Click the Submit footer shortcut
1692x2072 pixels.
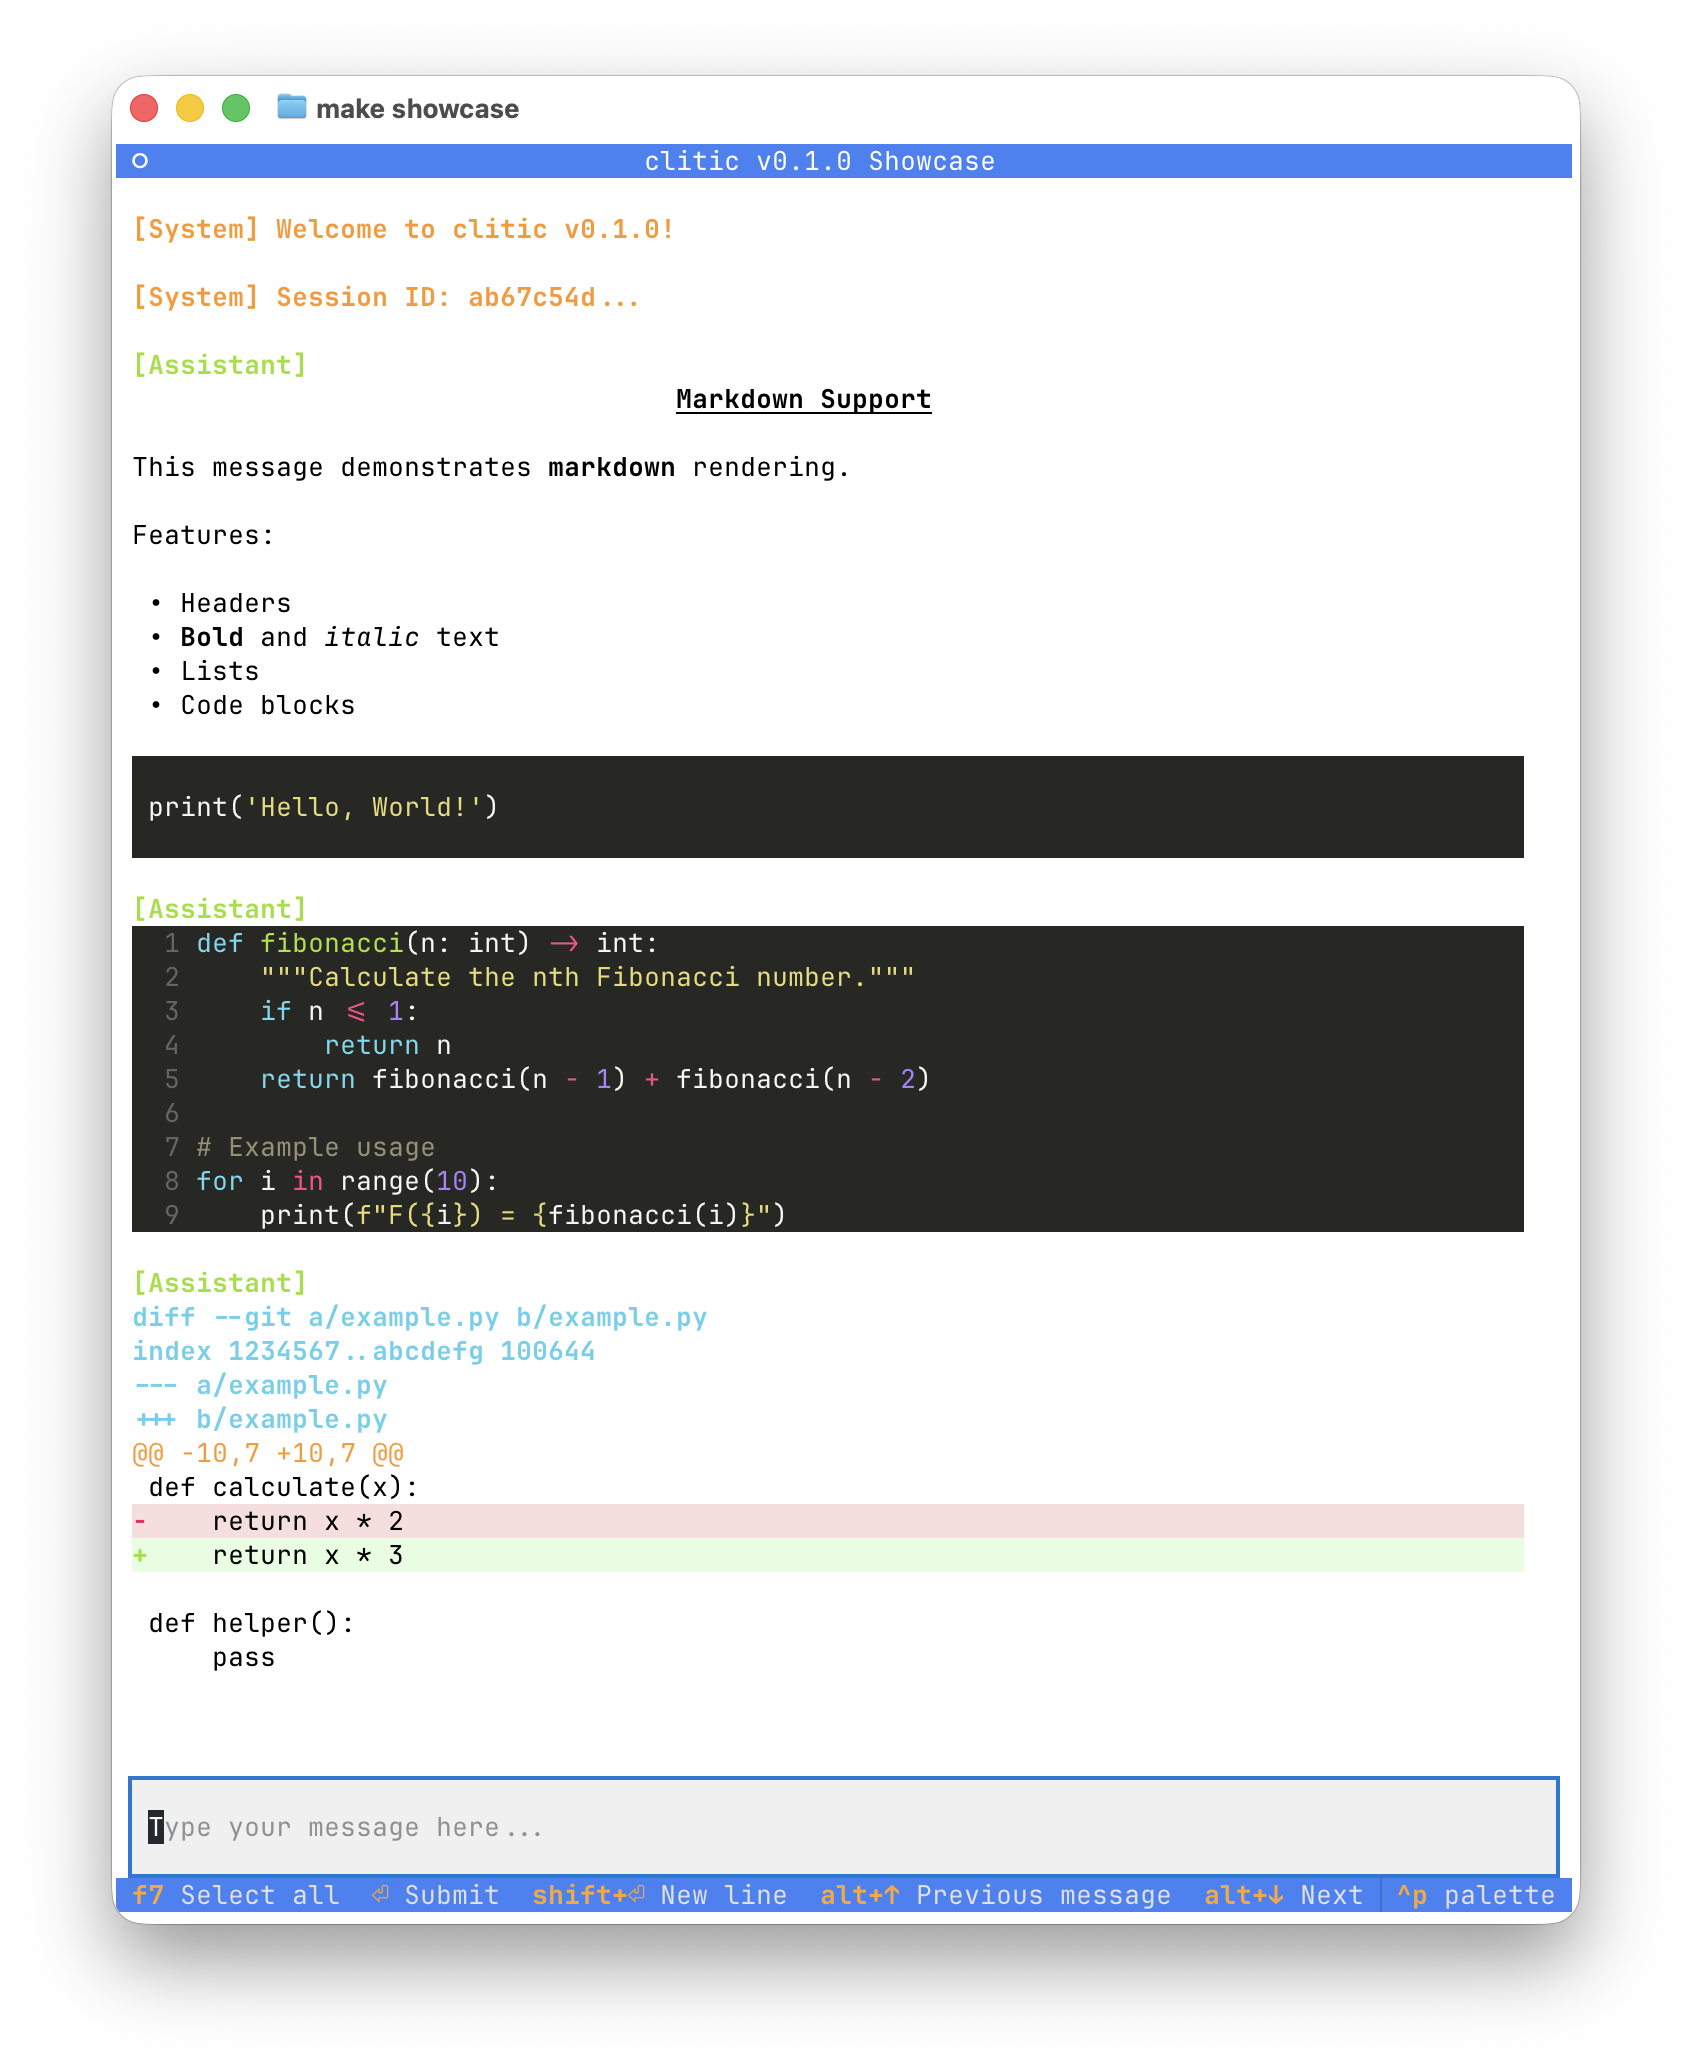click(x=435, y=1895)
